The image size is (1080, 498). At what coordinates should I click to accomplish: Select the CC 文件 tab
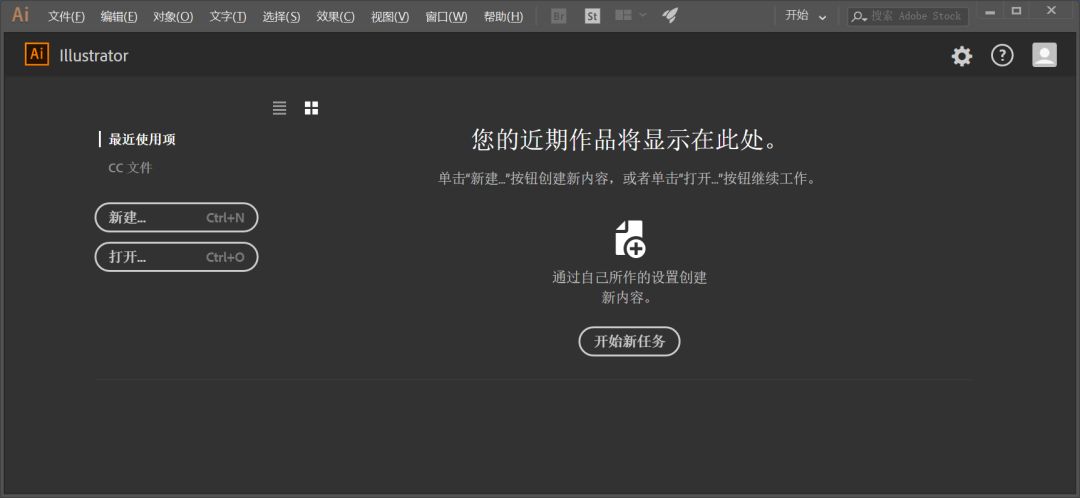click(x=130, y=167)
